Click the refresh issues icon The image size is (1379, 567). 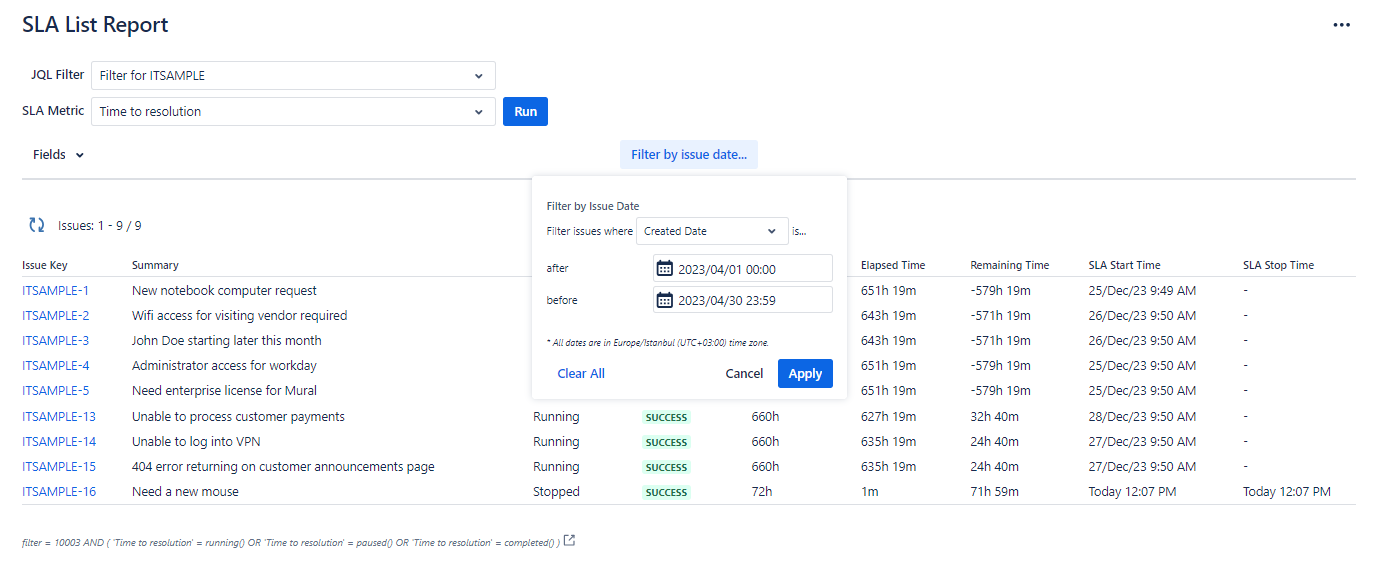pyautogui.click(x=37, y=226)
